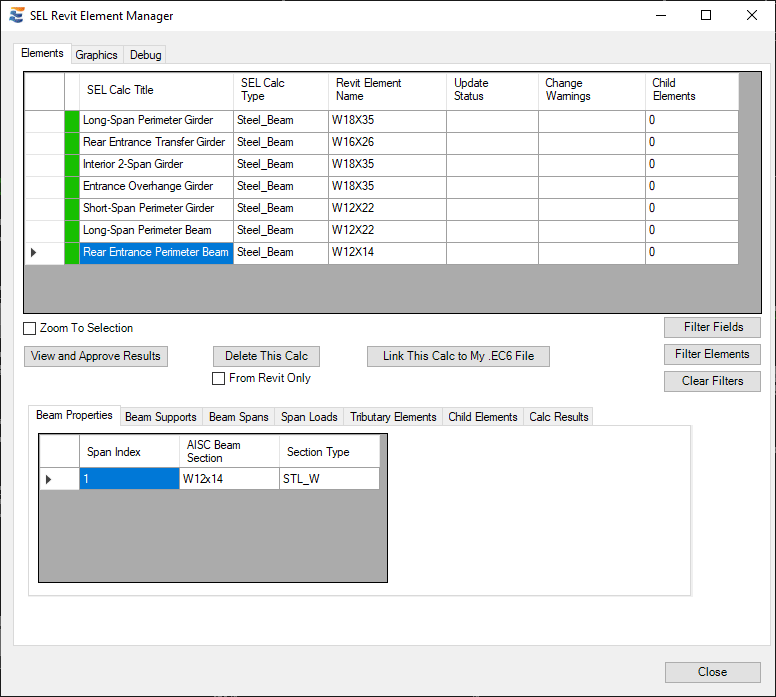Toggle From Revit Only checkbox
The image size is (776, 697).
(219, 379)
